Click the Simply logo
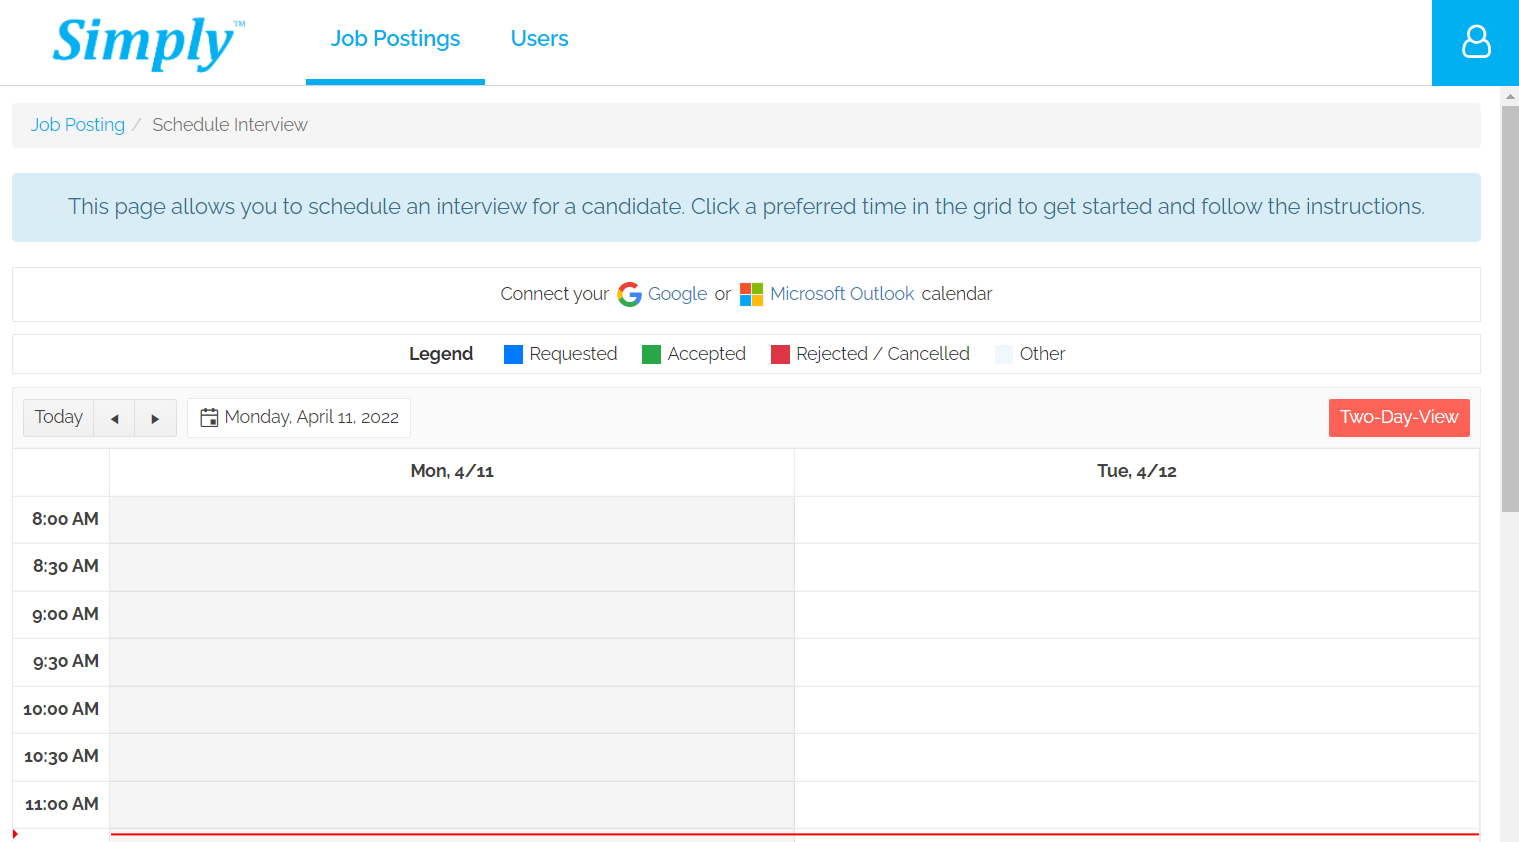The width and height of the screenshot is (1519, 842). [x=148, y=43]
